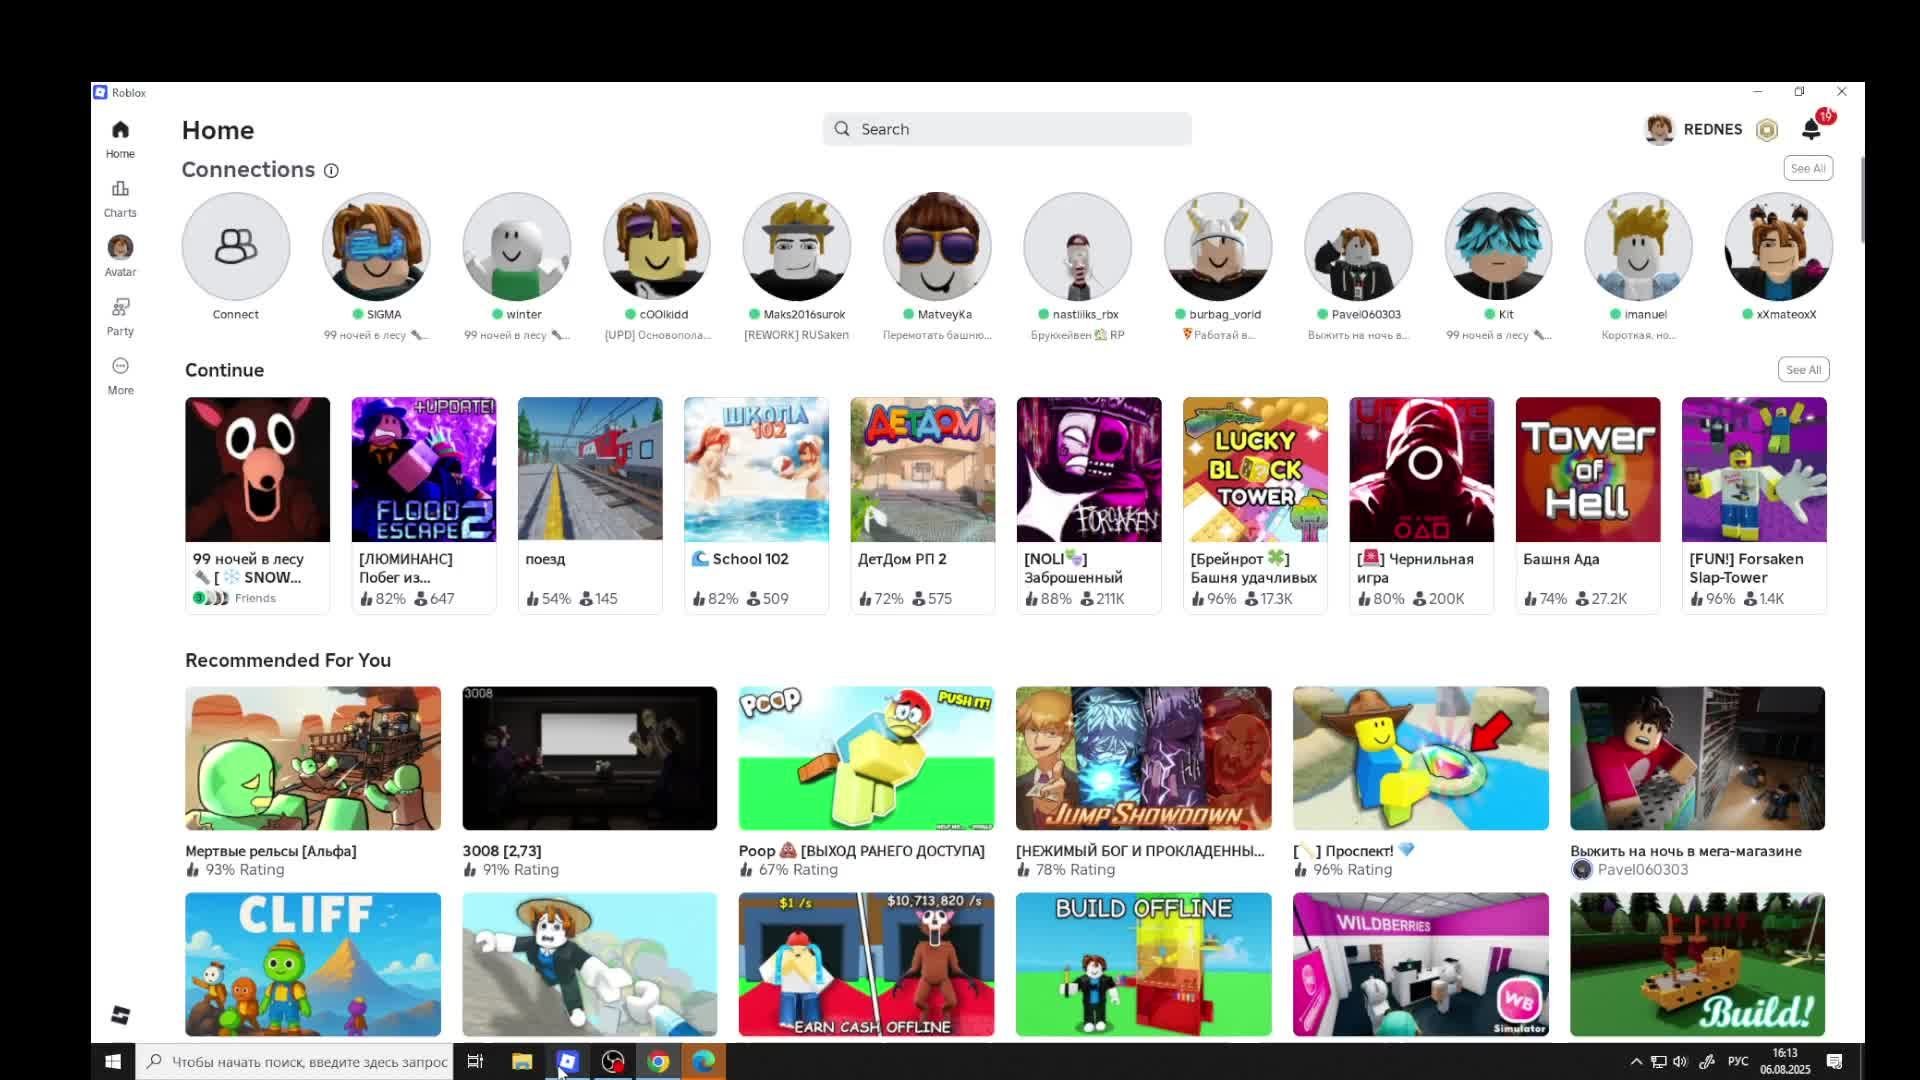Screen dimensions: 1920x1080
Task: Open Chrome from the Windows taskbar
Action: tap(658, 1061)
